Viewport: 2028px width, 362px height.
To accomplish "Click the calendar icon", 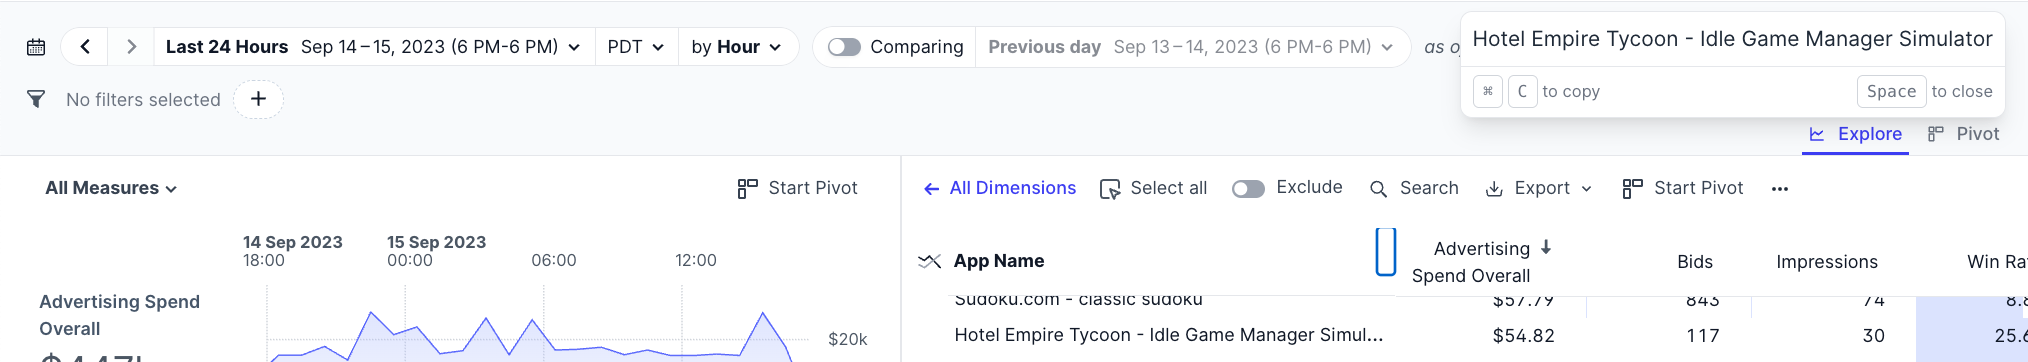I will coord(36,47).
